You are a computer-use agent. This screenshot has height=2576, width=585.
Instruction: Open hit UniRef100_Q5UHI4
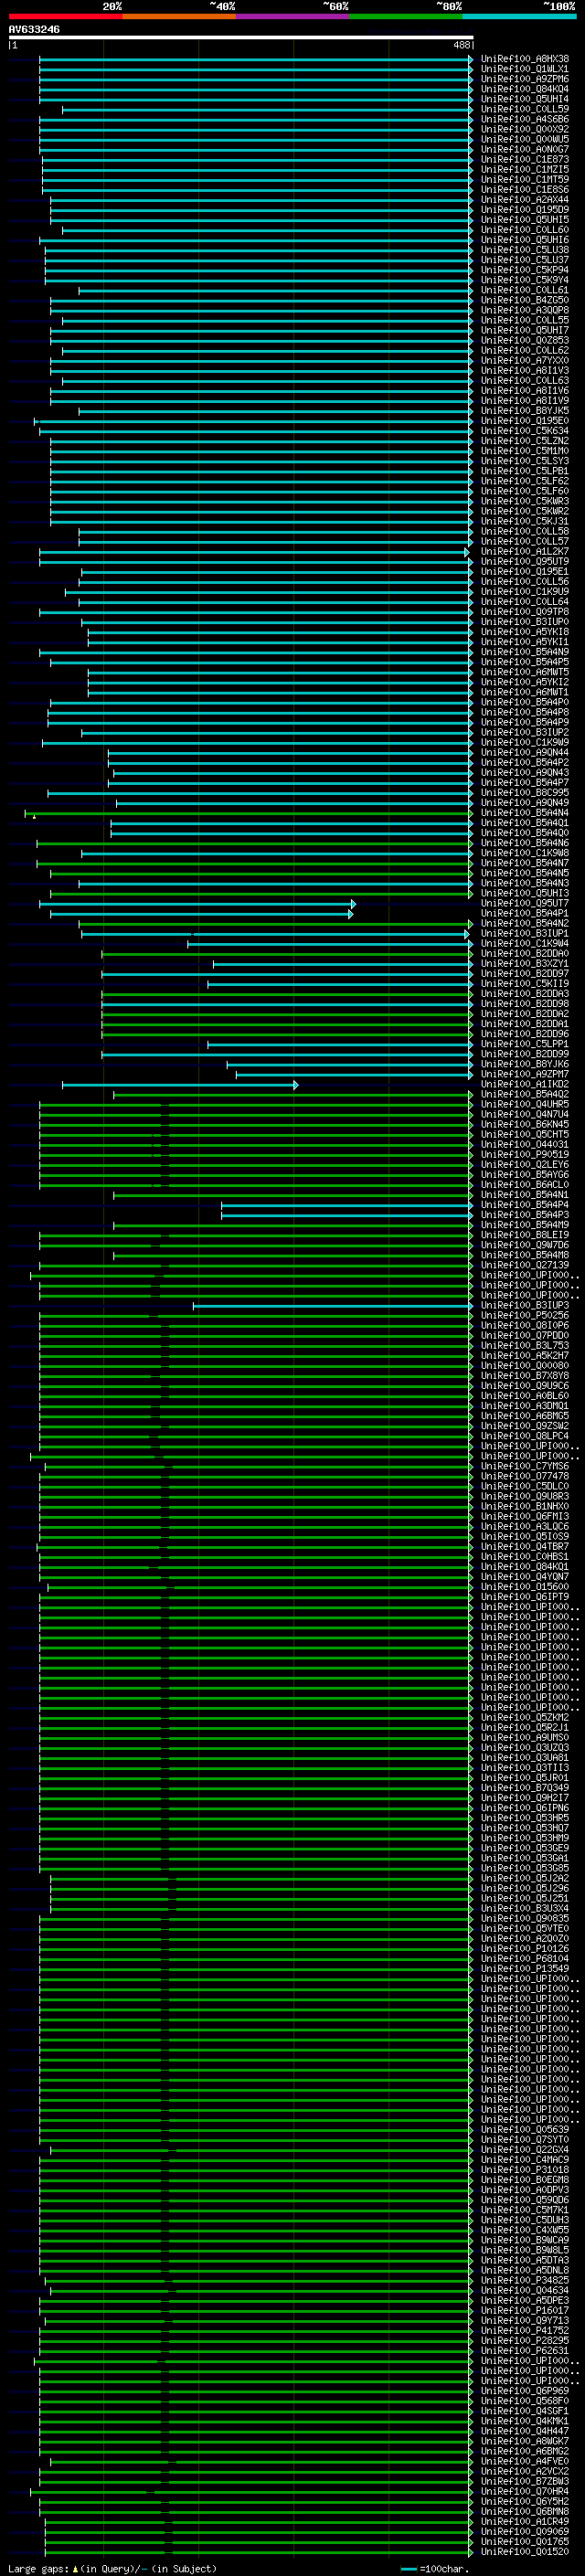pos(525,99)
